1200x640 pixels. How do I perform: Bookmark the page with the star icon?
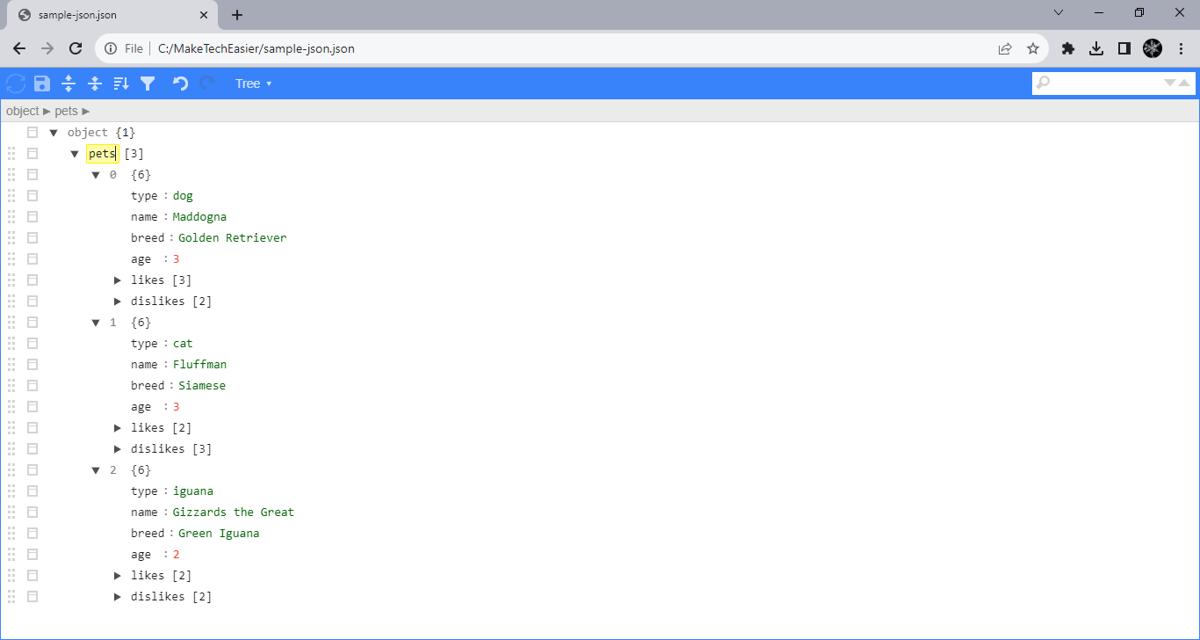click(x=1033, y=47)
